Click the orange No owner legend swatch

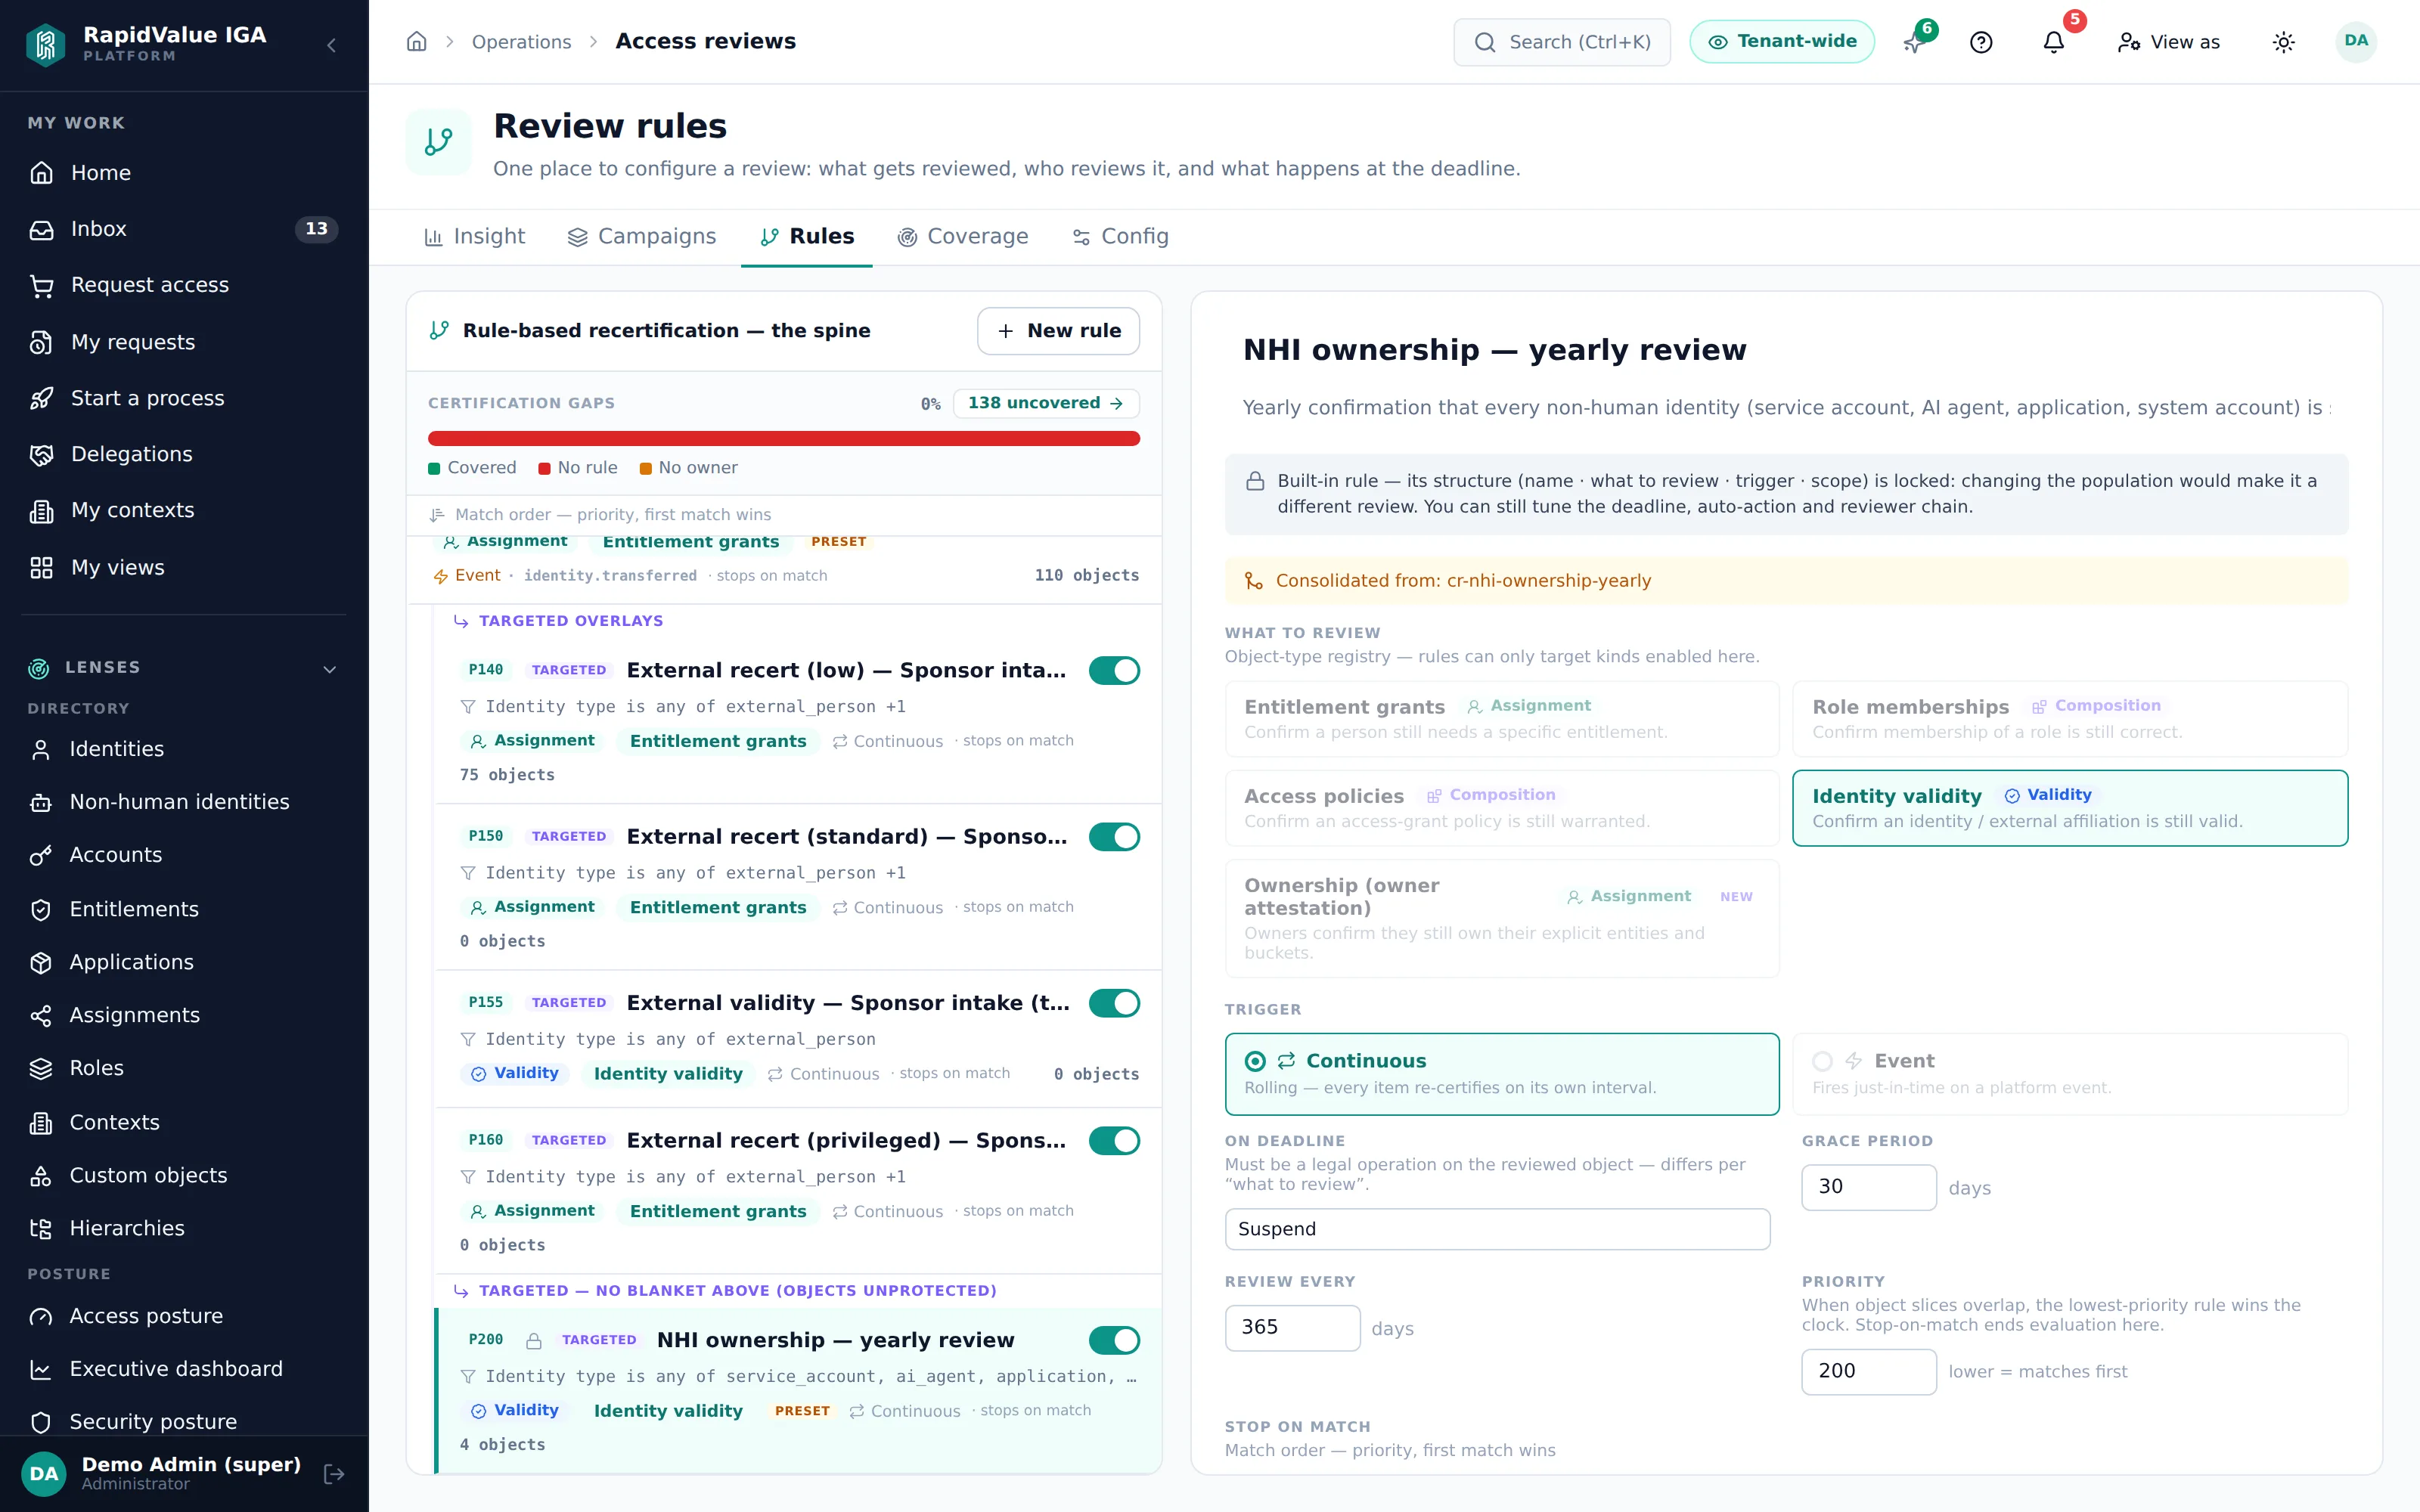(x=646, y=469)
